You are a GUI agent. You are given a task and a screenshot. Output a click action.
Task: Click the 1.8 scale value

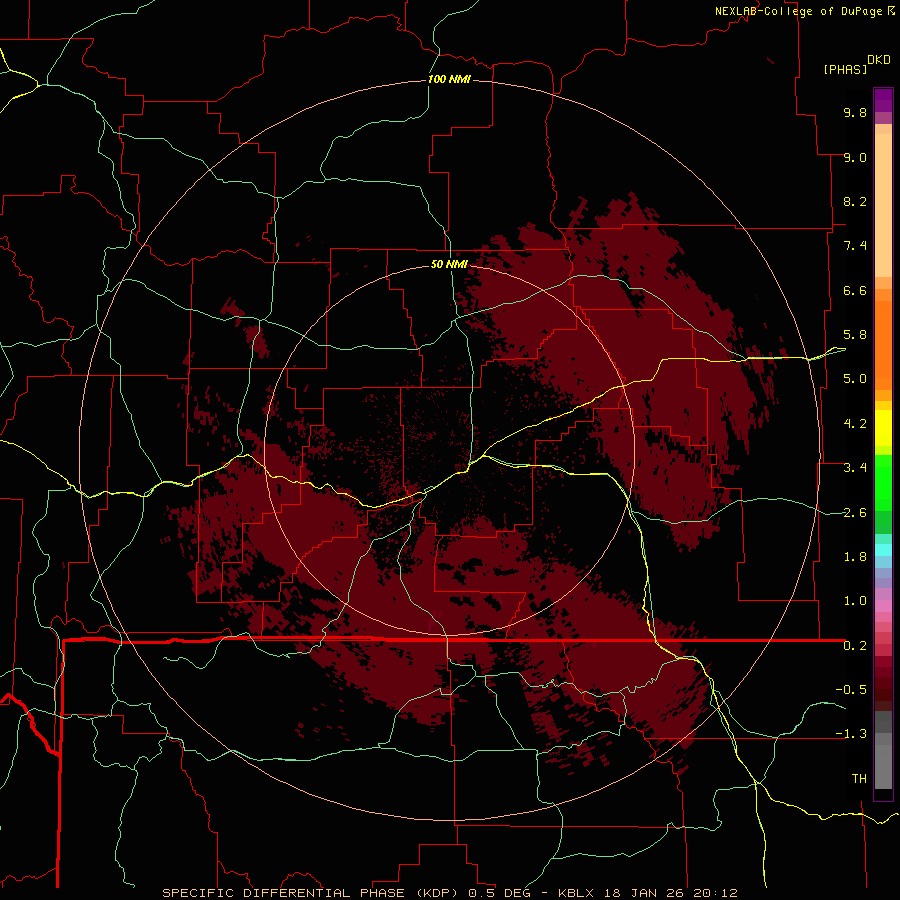point(855,557)
